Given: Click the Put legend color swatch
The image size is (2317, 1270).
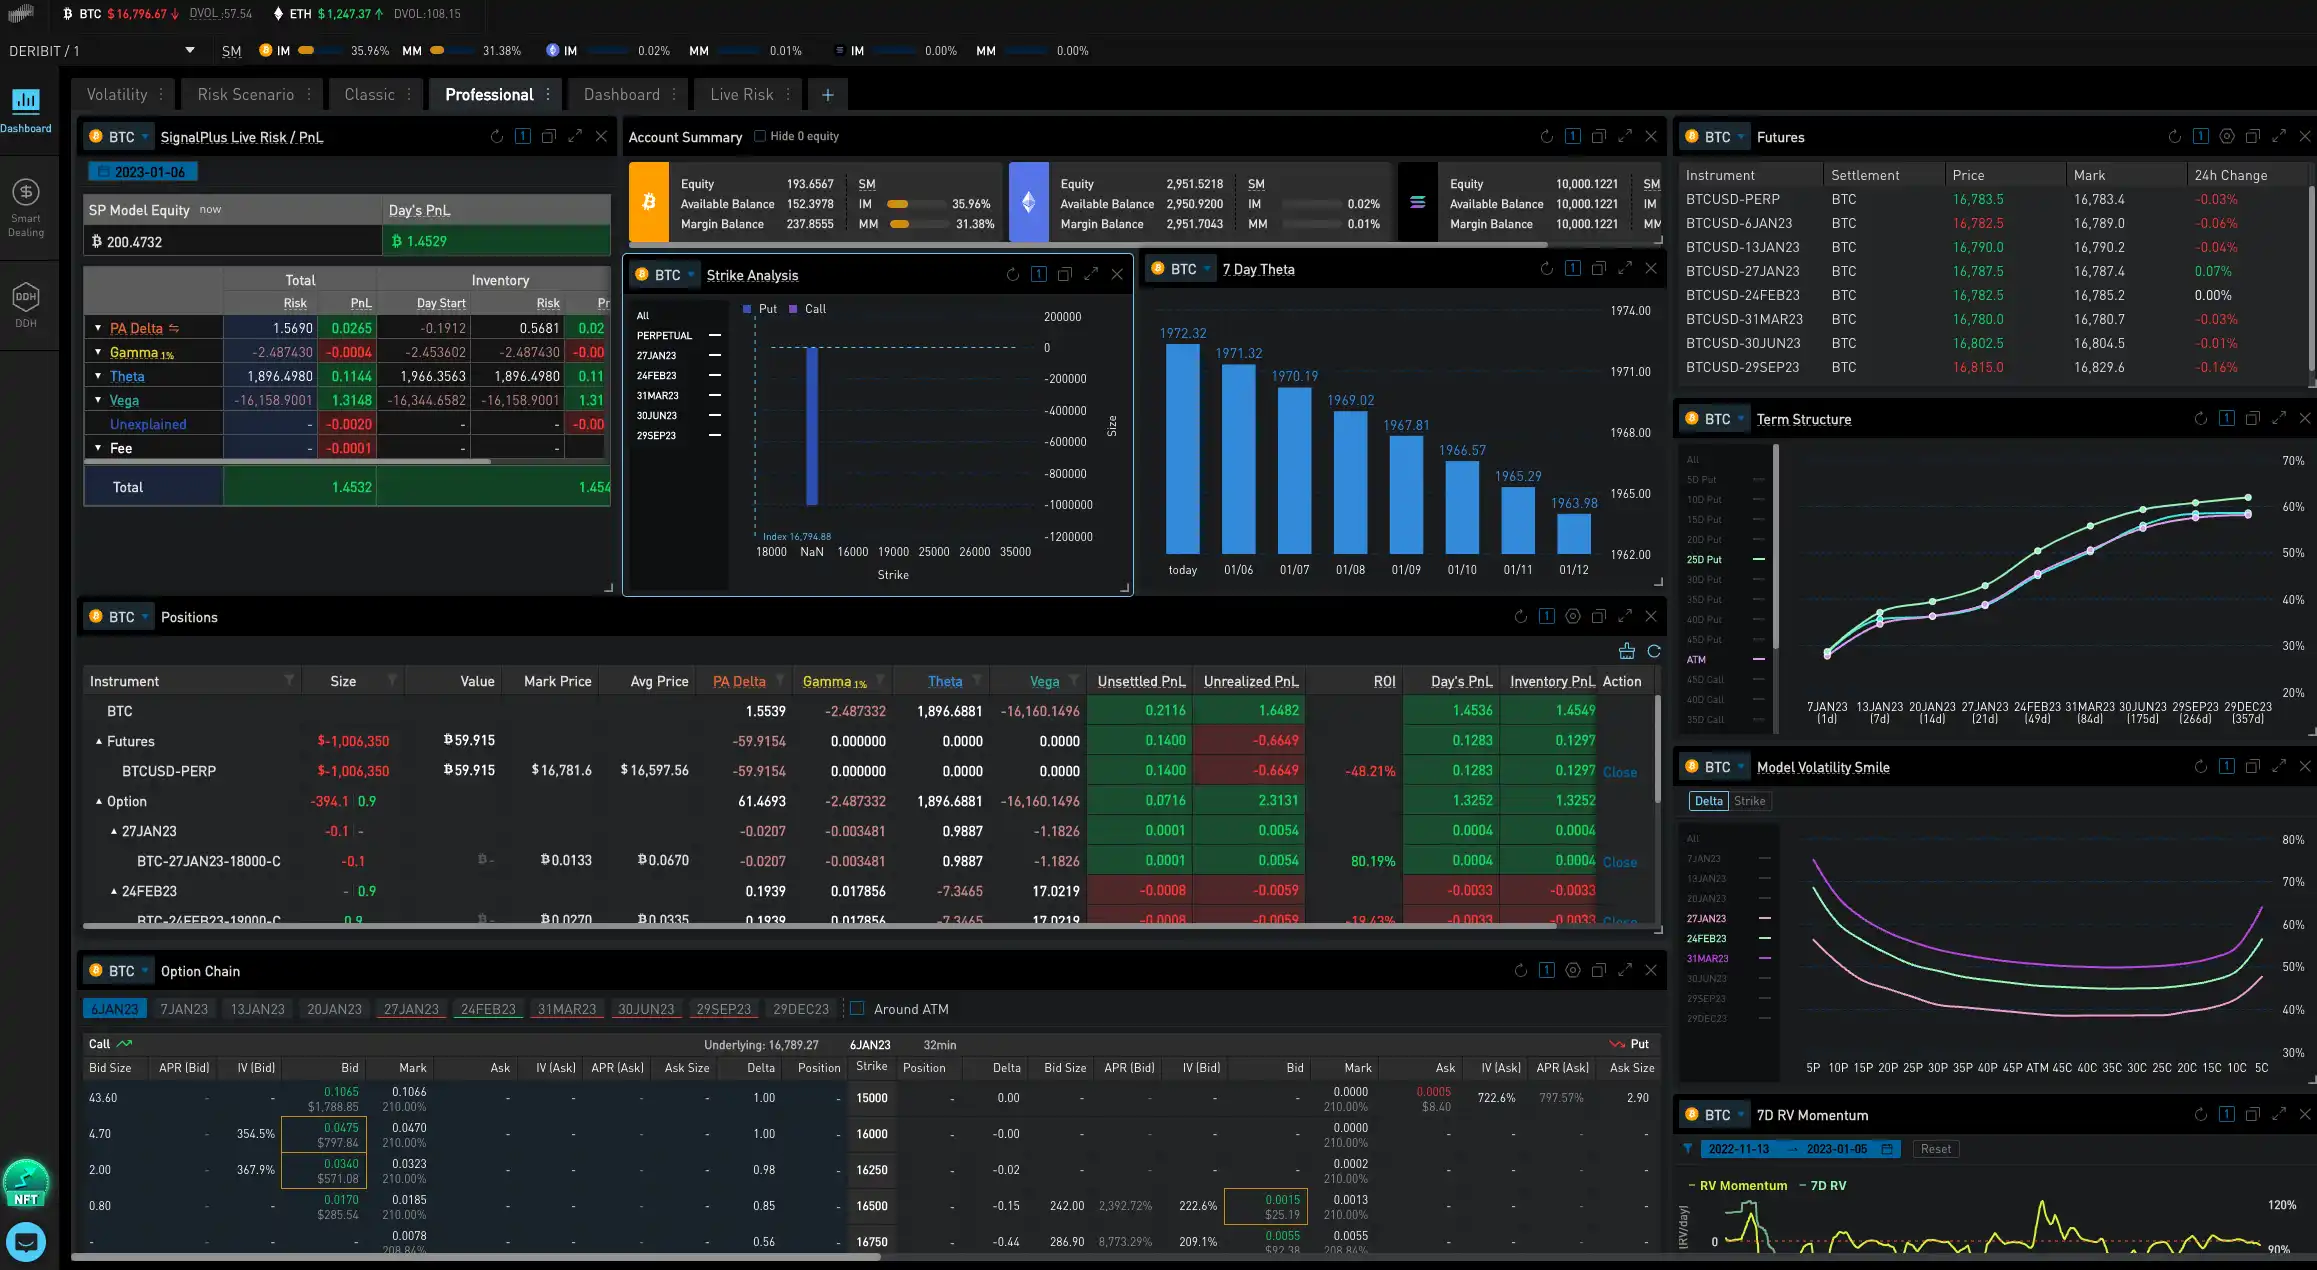Looking at the screenshot, I should [747, 309].
